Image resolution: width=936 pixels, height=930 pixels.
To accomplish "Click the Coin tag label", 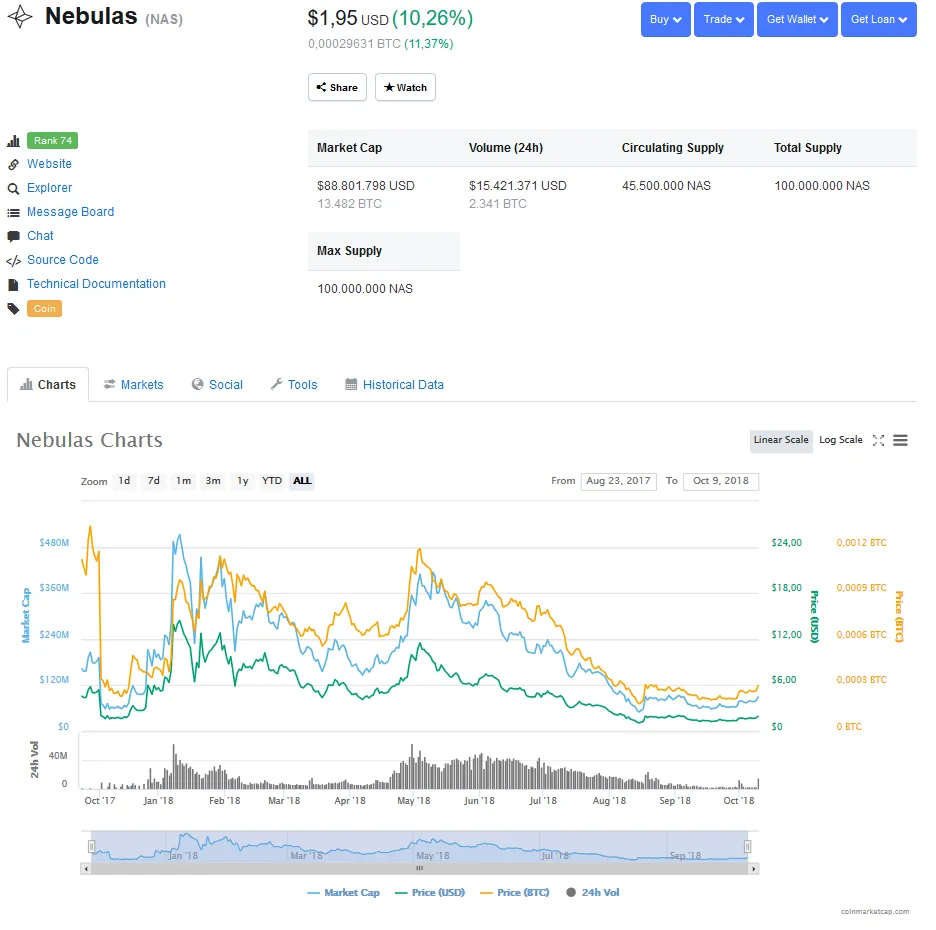I will [44, 309].
